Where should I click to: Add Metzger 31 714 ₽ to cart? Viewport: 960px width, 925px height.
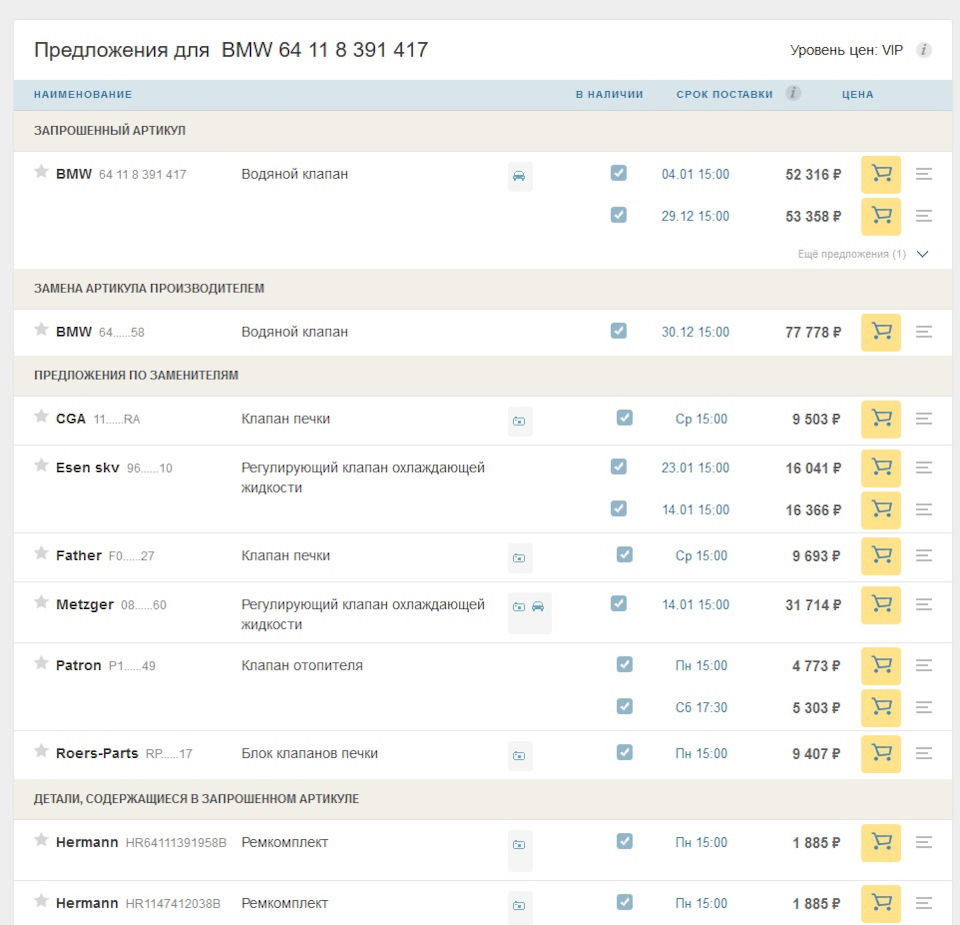coord(880,605)
